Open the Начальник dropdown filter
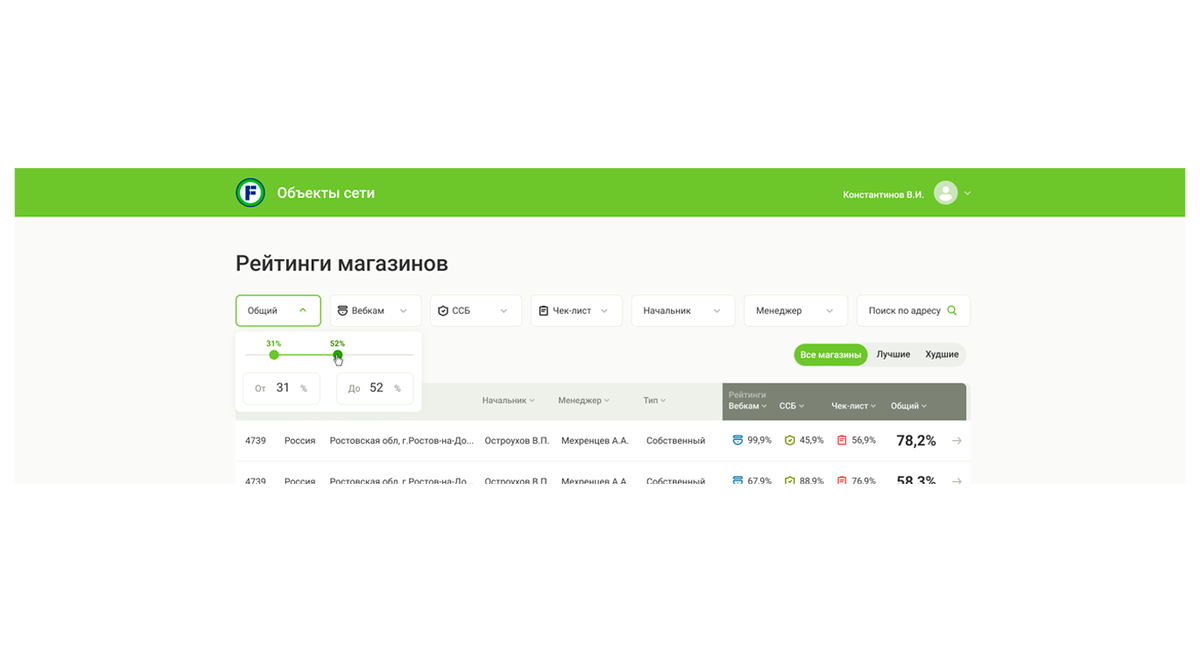Image resolution: width=1200 pixels, height=652 pixels. pos(682,310)
